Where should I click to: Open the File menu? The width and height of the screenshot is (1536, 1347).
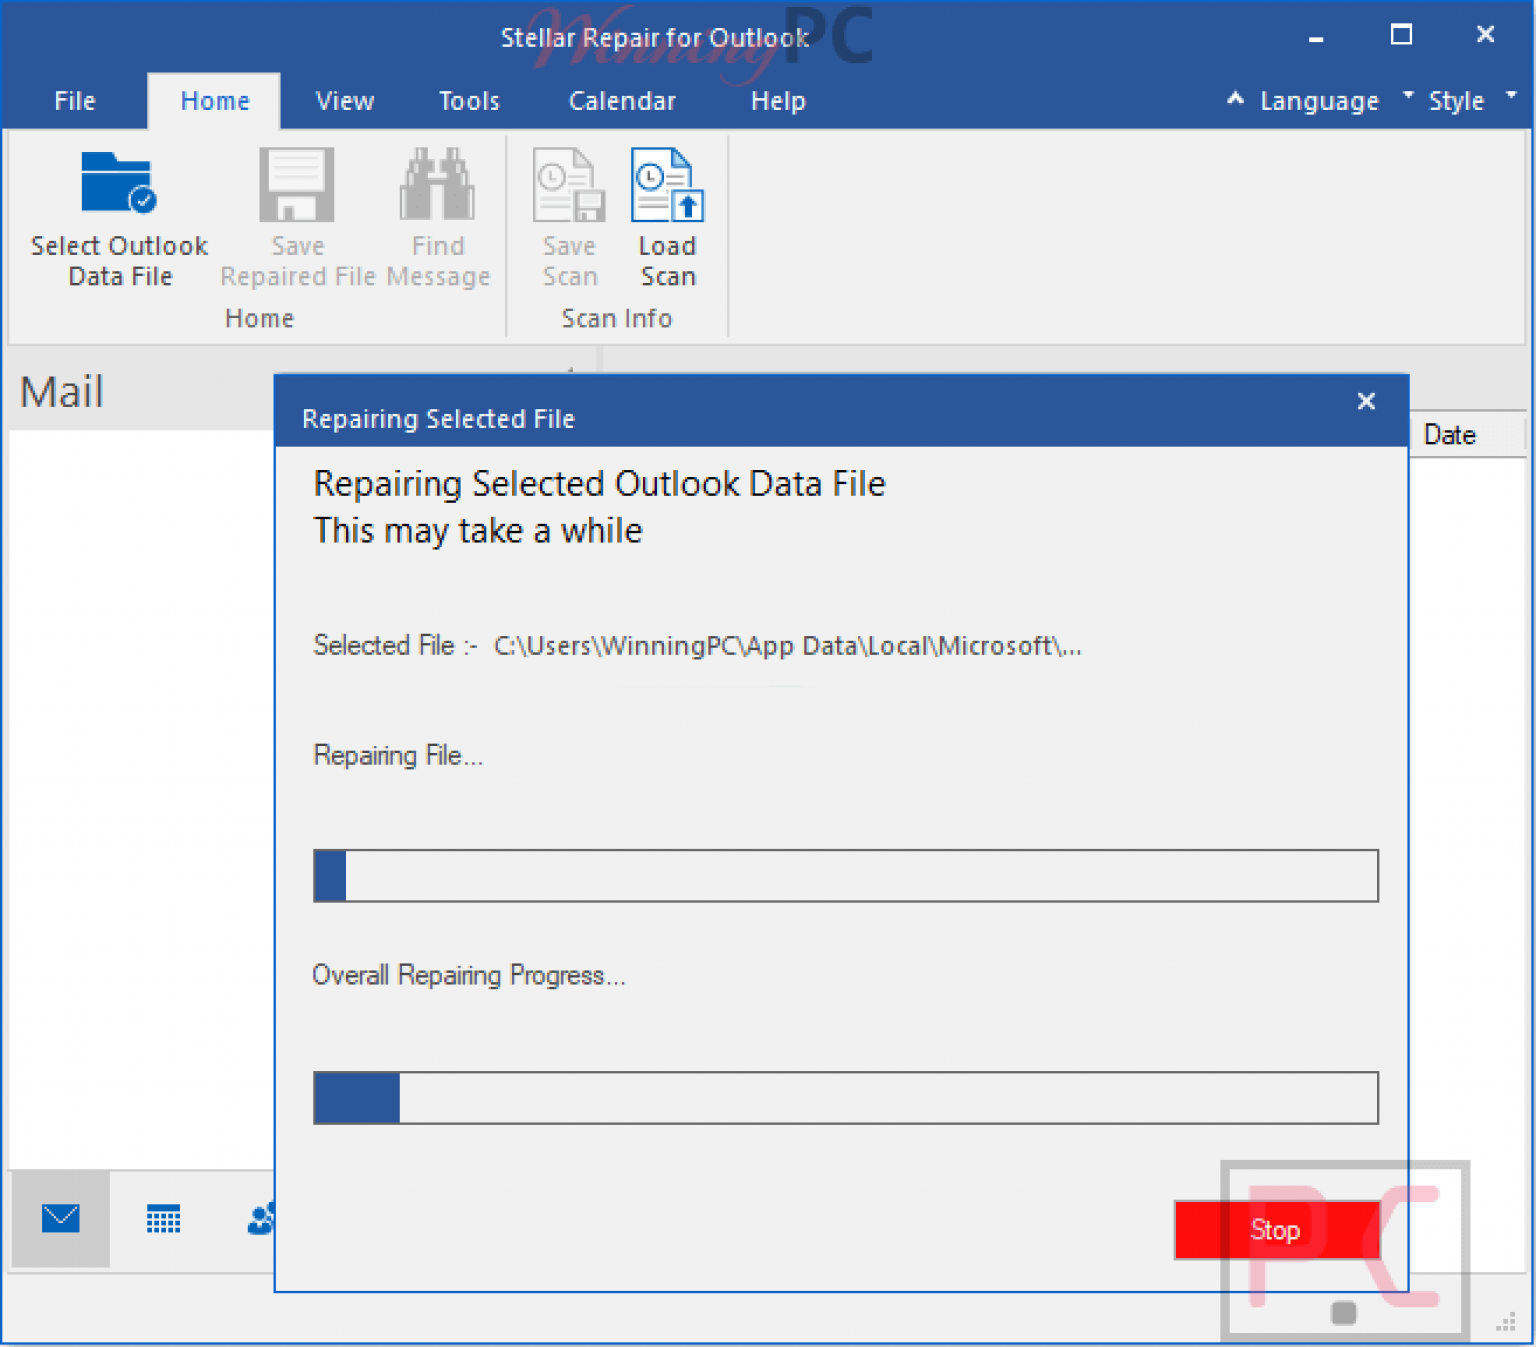click(x=75, y=101)
